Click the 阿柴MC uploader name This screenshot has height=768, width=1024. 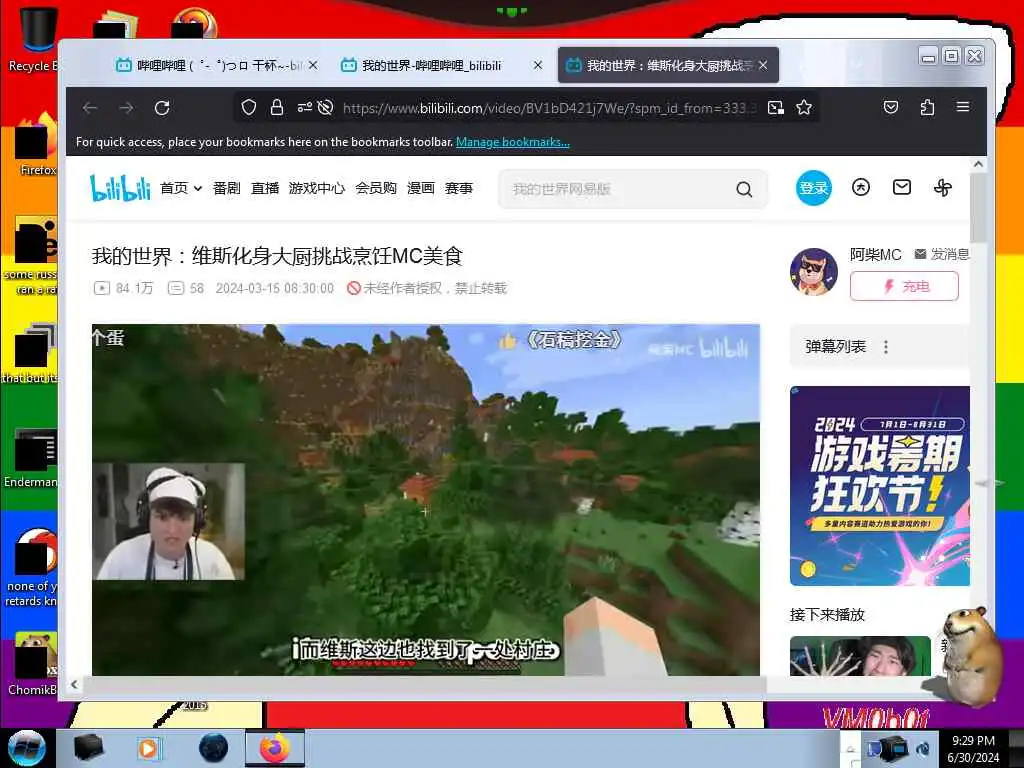click(875, 255)
